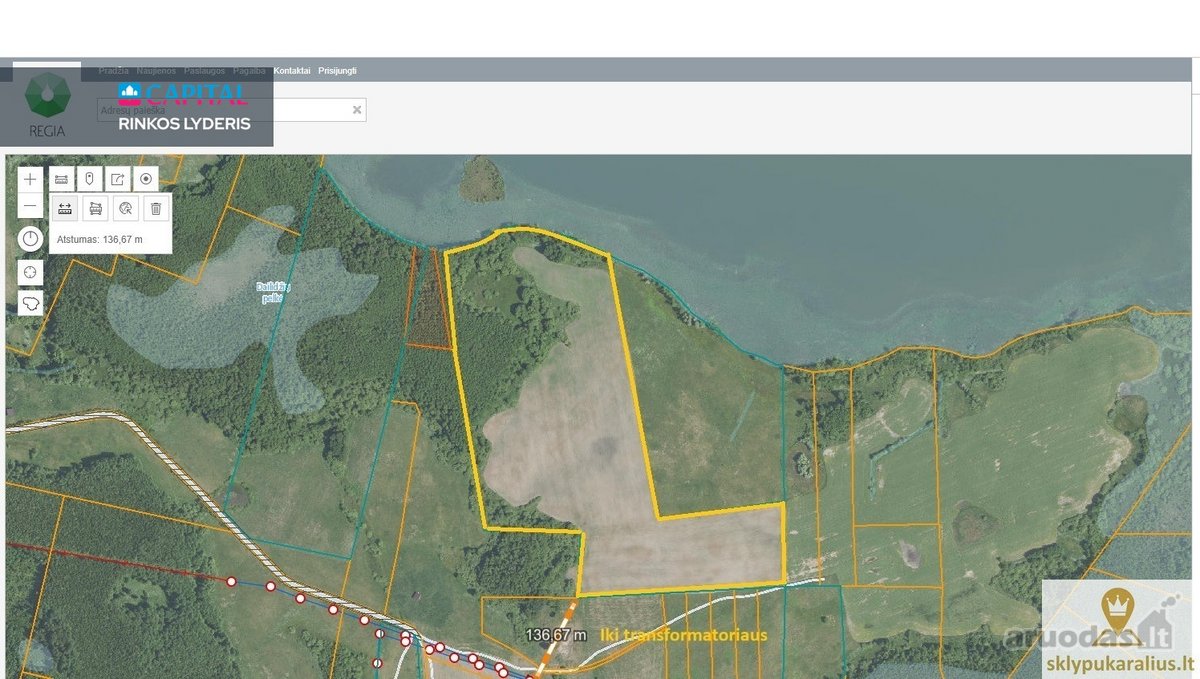1200x679 pixels.
Task: Reset map rotation with the compass button
Action: [31, 239]
